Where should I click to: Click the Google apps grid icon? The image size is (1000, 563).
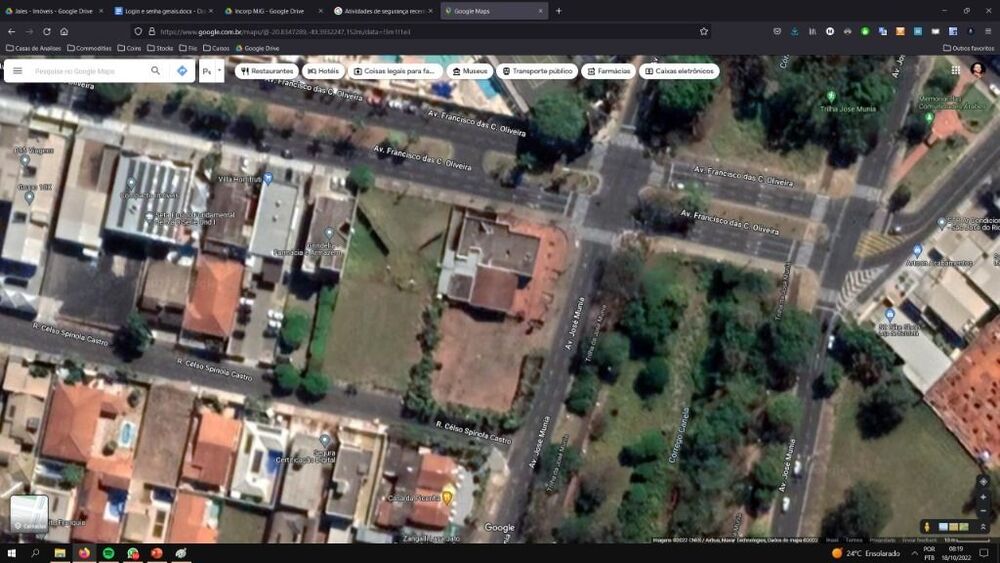tap(955, 70)
